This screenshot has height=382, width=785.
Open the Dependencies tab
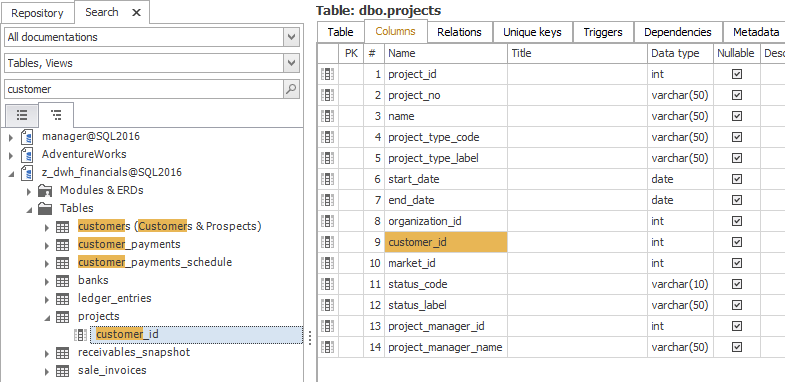[678, 32]
